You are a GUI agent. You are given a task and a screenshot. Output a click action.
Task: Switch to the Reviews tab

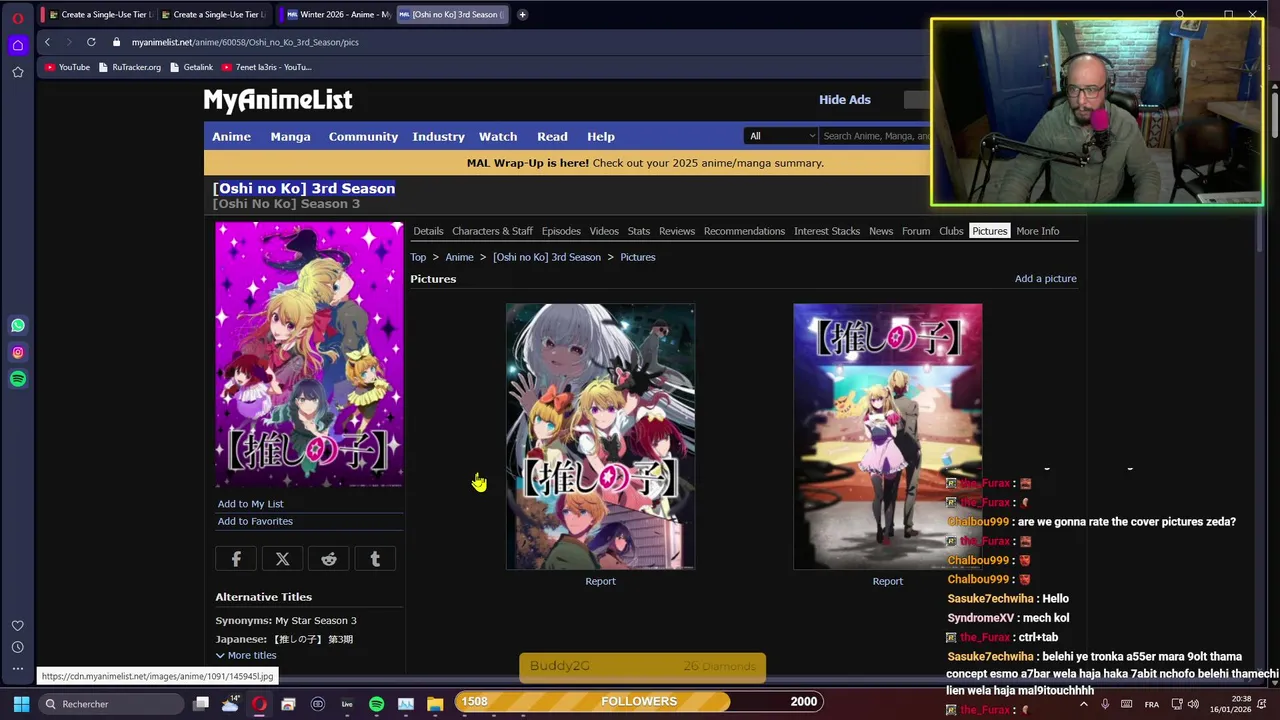click(677, 231)
